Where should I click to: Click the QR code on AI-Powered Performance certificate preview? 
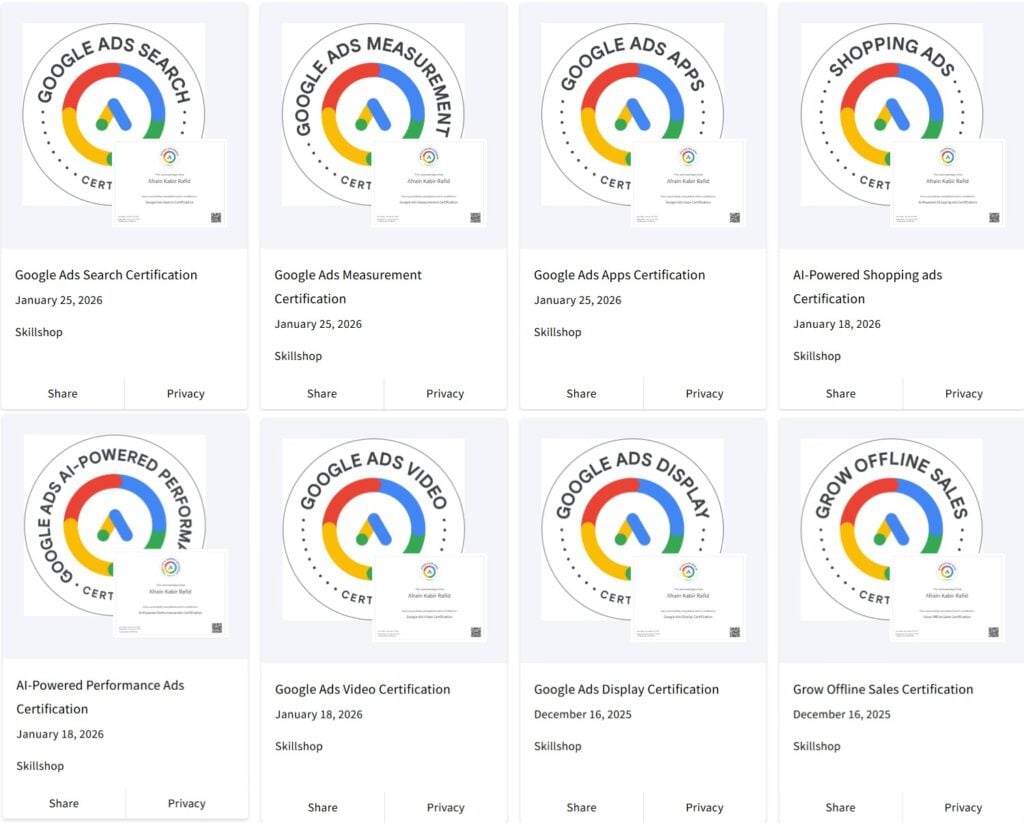click(x=217, y=628)
